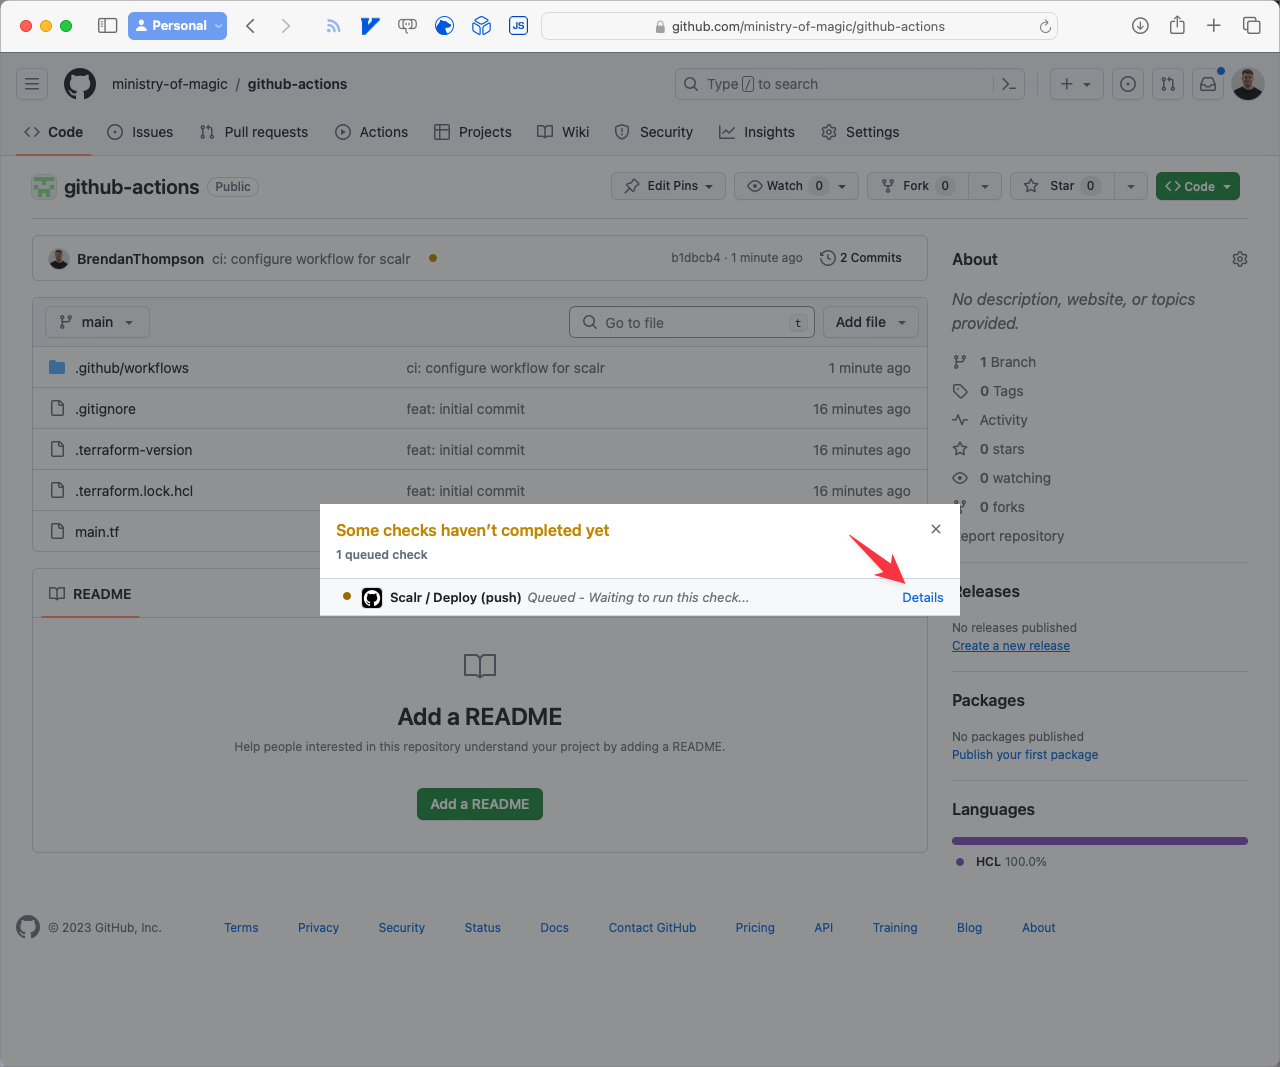Image resolution: width=1280 pixels, height=1067 pixels.
Task: Expand the Add file dropdown
Action: (x=871, y=322)
